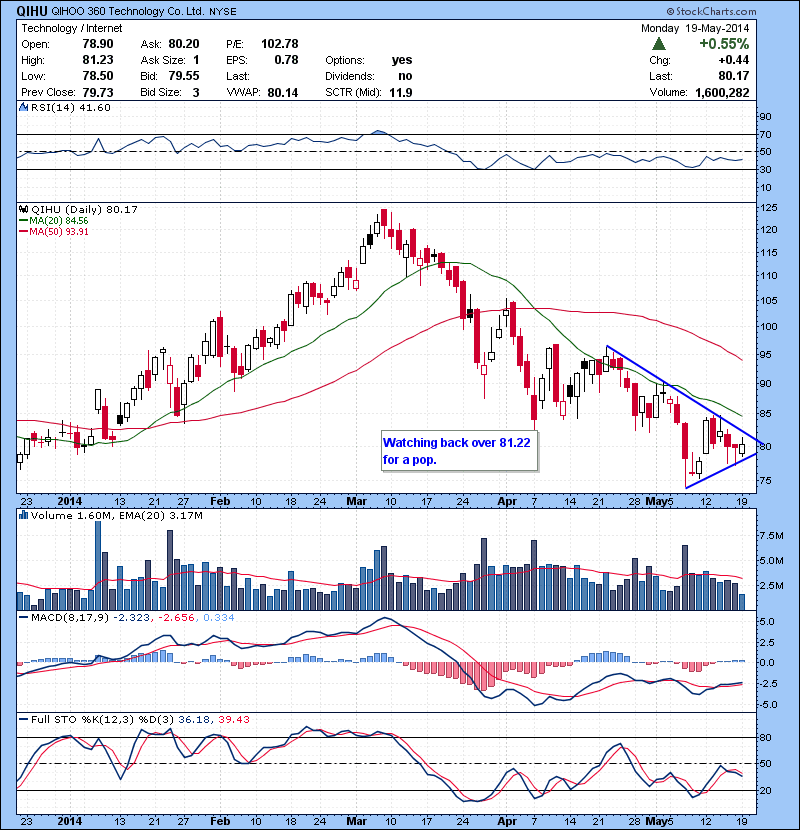Image resolution: width=800 pixels, height=830 pixels.
Task: Click the MACD(8,17,9) legend line marker
Action: pyautogui.click(x=23, y=618)
